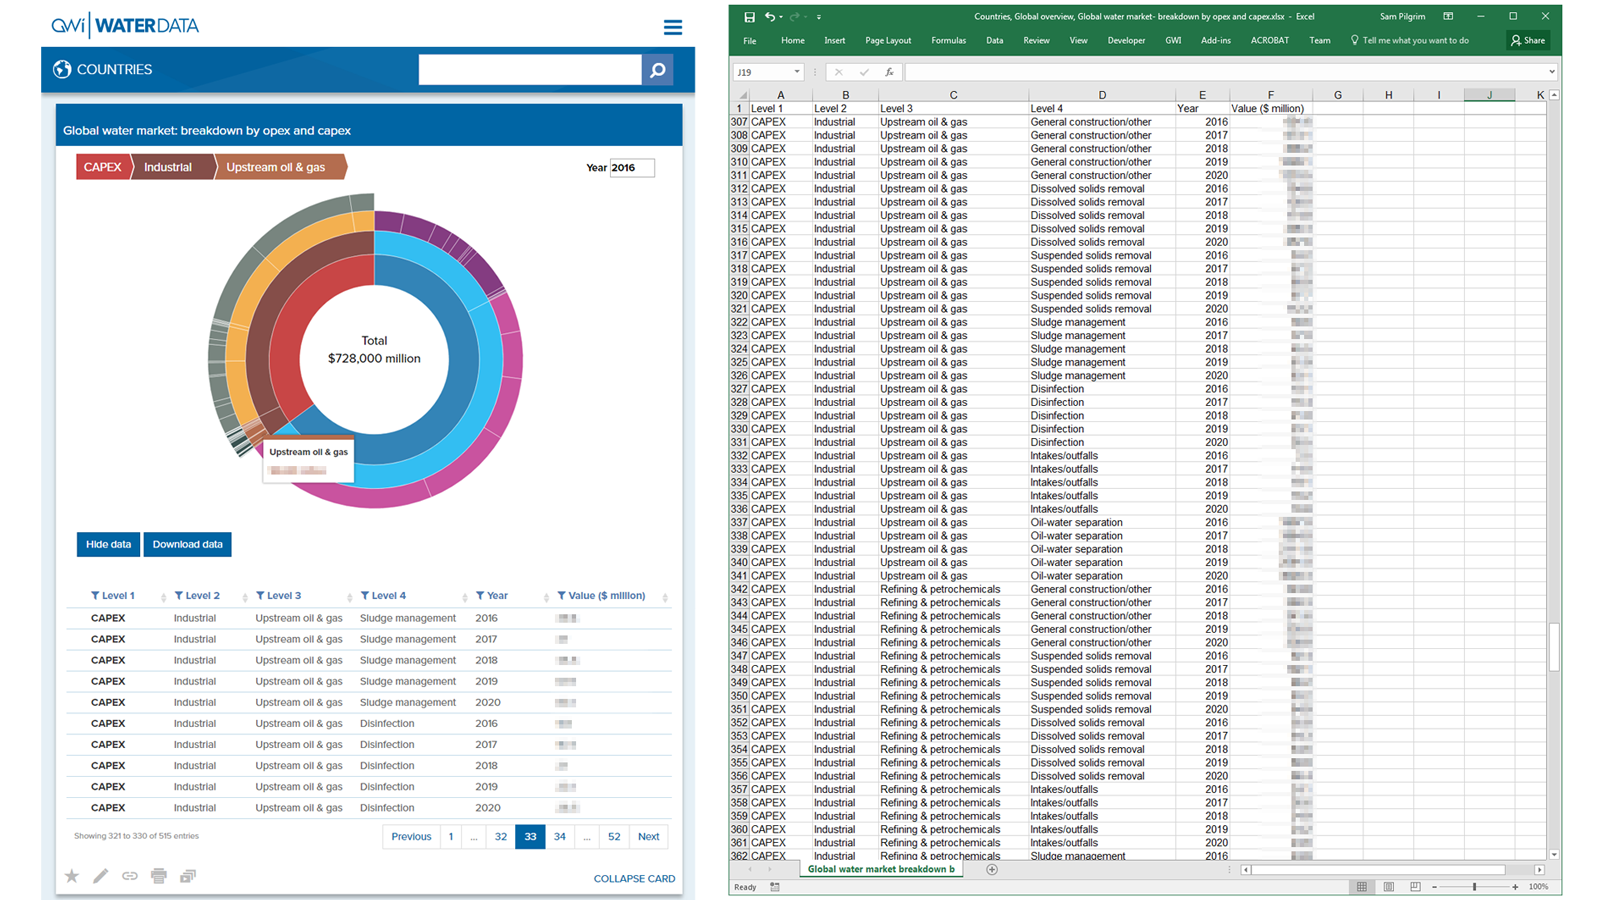Add a new sheet with plus icon
The image size is (1600, 900).
(992, 870)
